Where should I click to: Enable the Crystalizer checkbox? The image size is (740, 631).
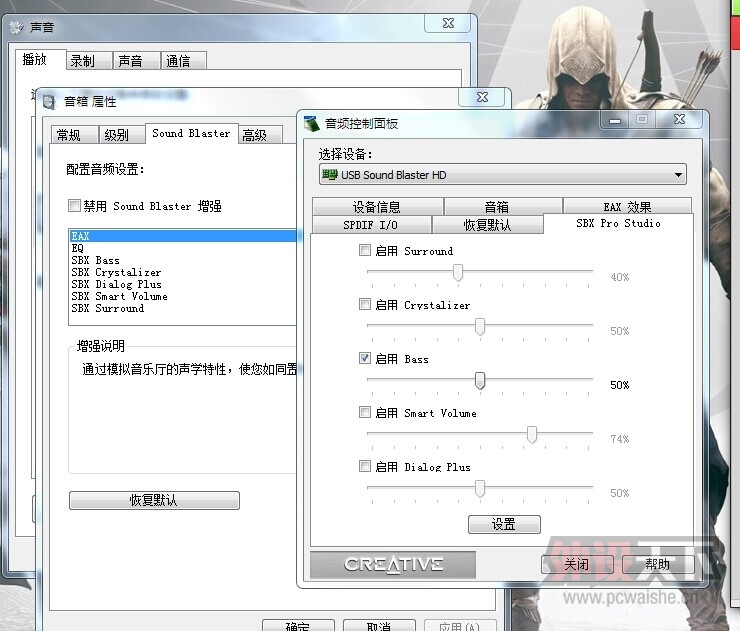[365, 305]
